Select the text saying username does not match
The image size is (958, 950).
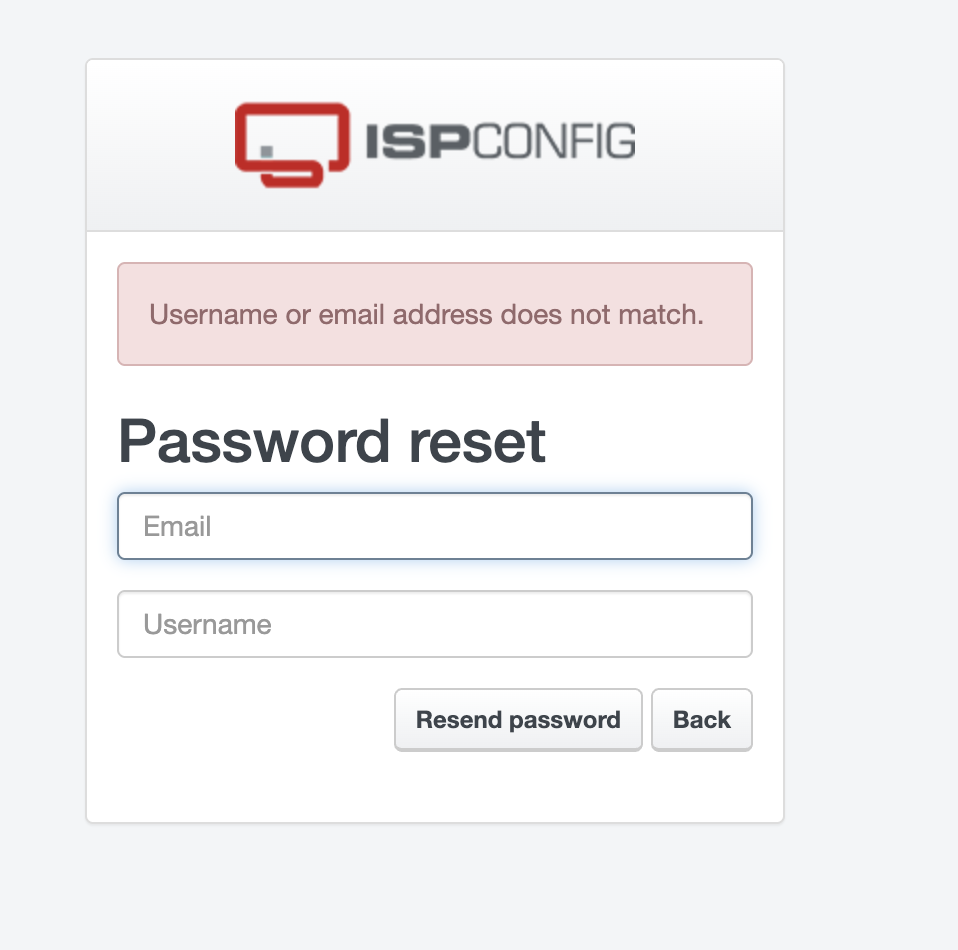click(x=427, y=314)
